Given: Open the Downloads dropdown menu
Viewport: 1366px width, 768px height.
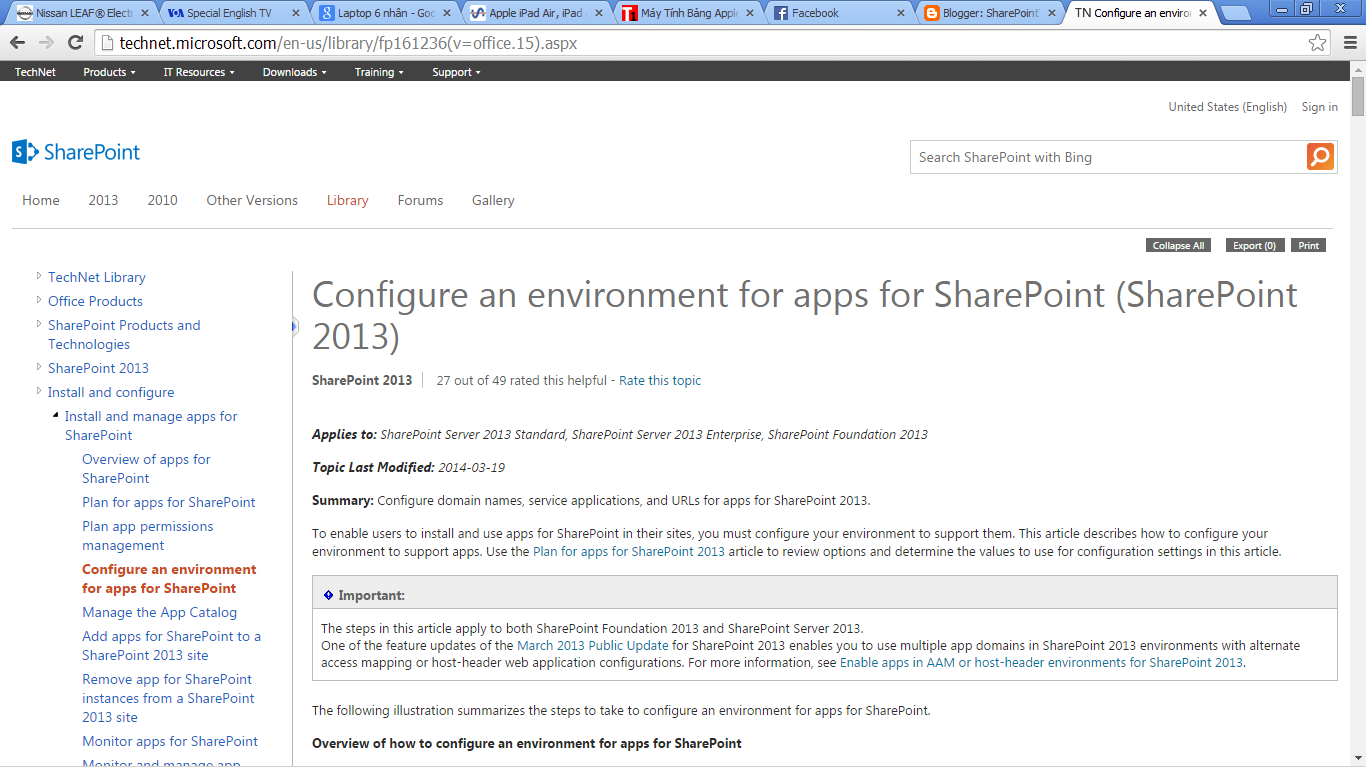Looking at the screenshot, I should tap(295, 72).
